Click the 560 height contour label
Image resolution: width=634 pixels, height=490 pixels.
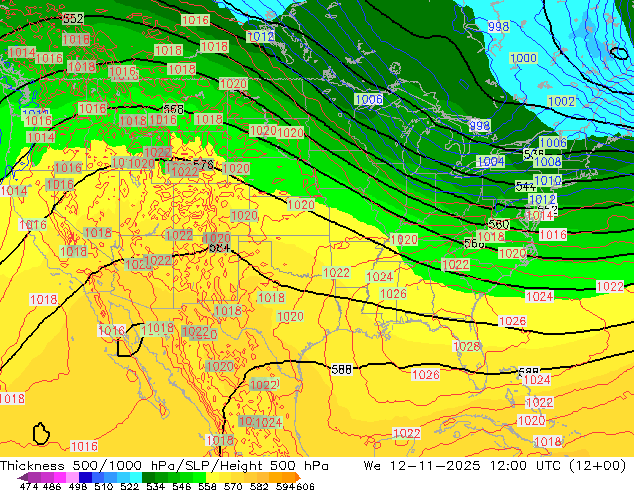[x=499, y=224]
